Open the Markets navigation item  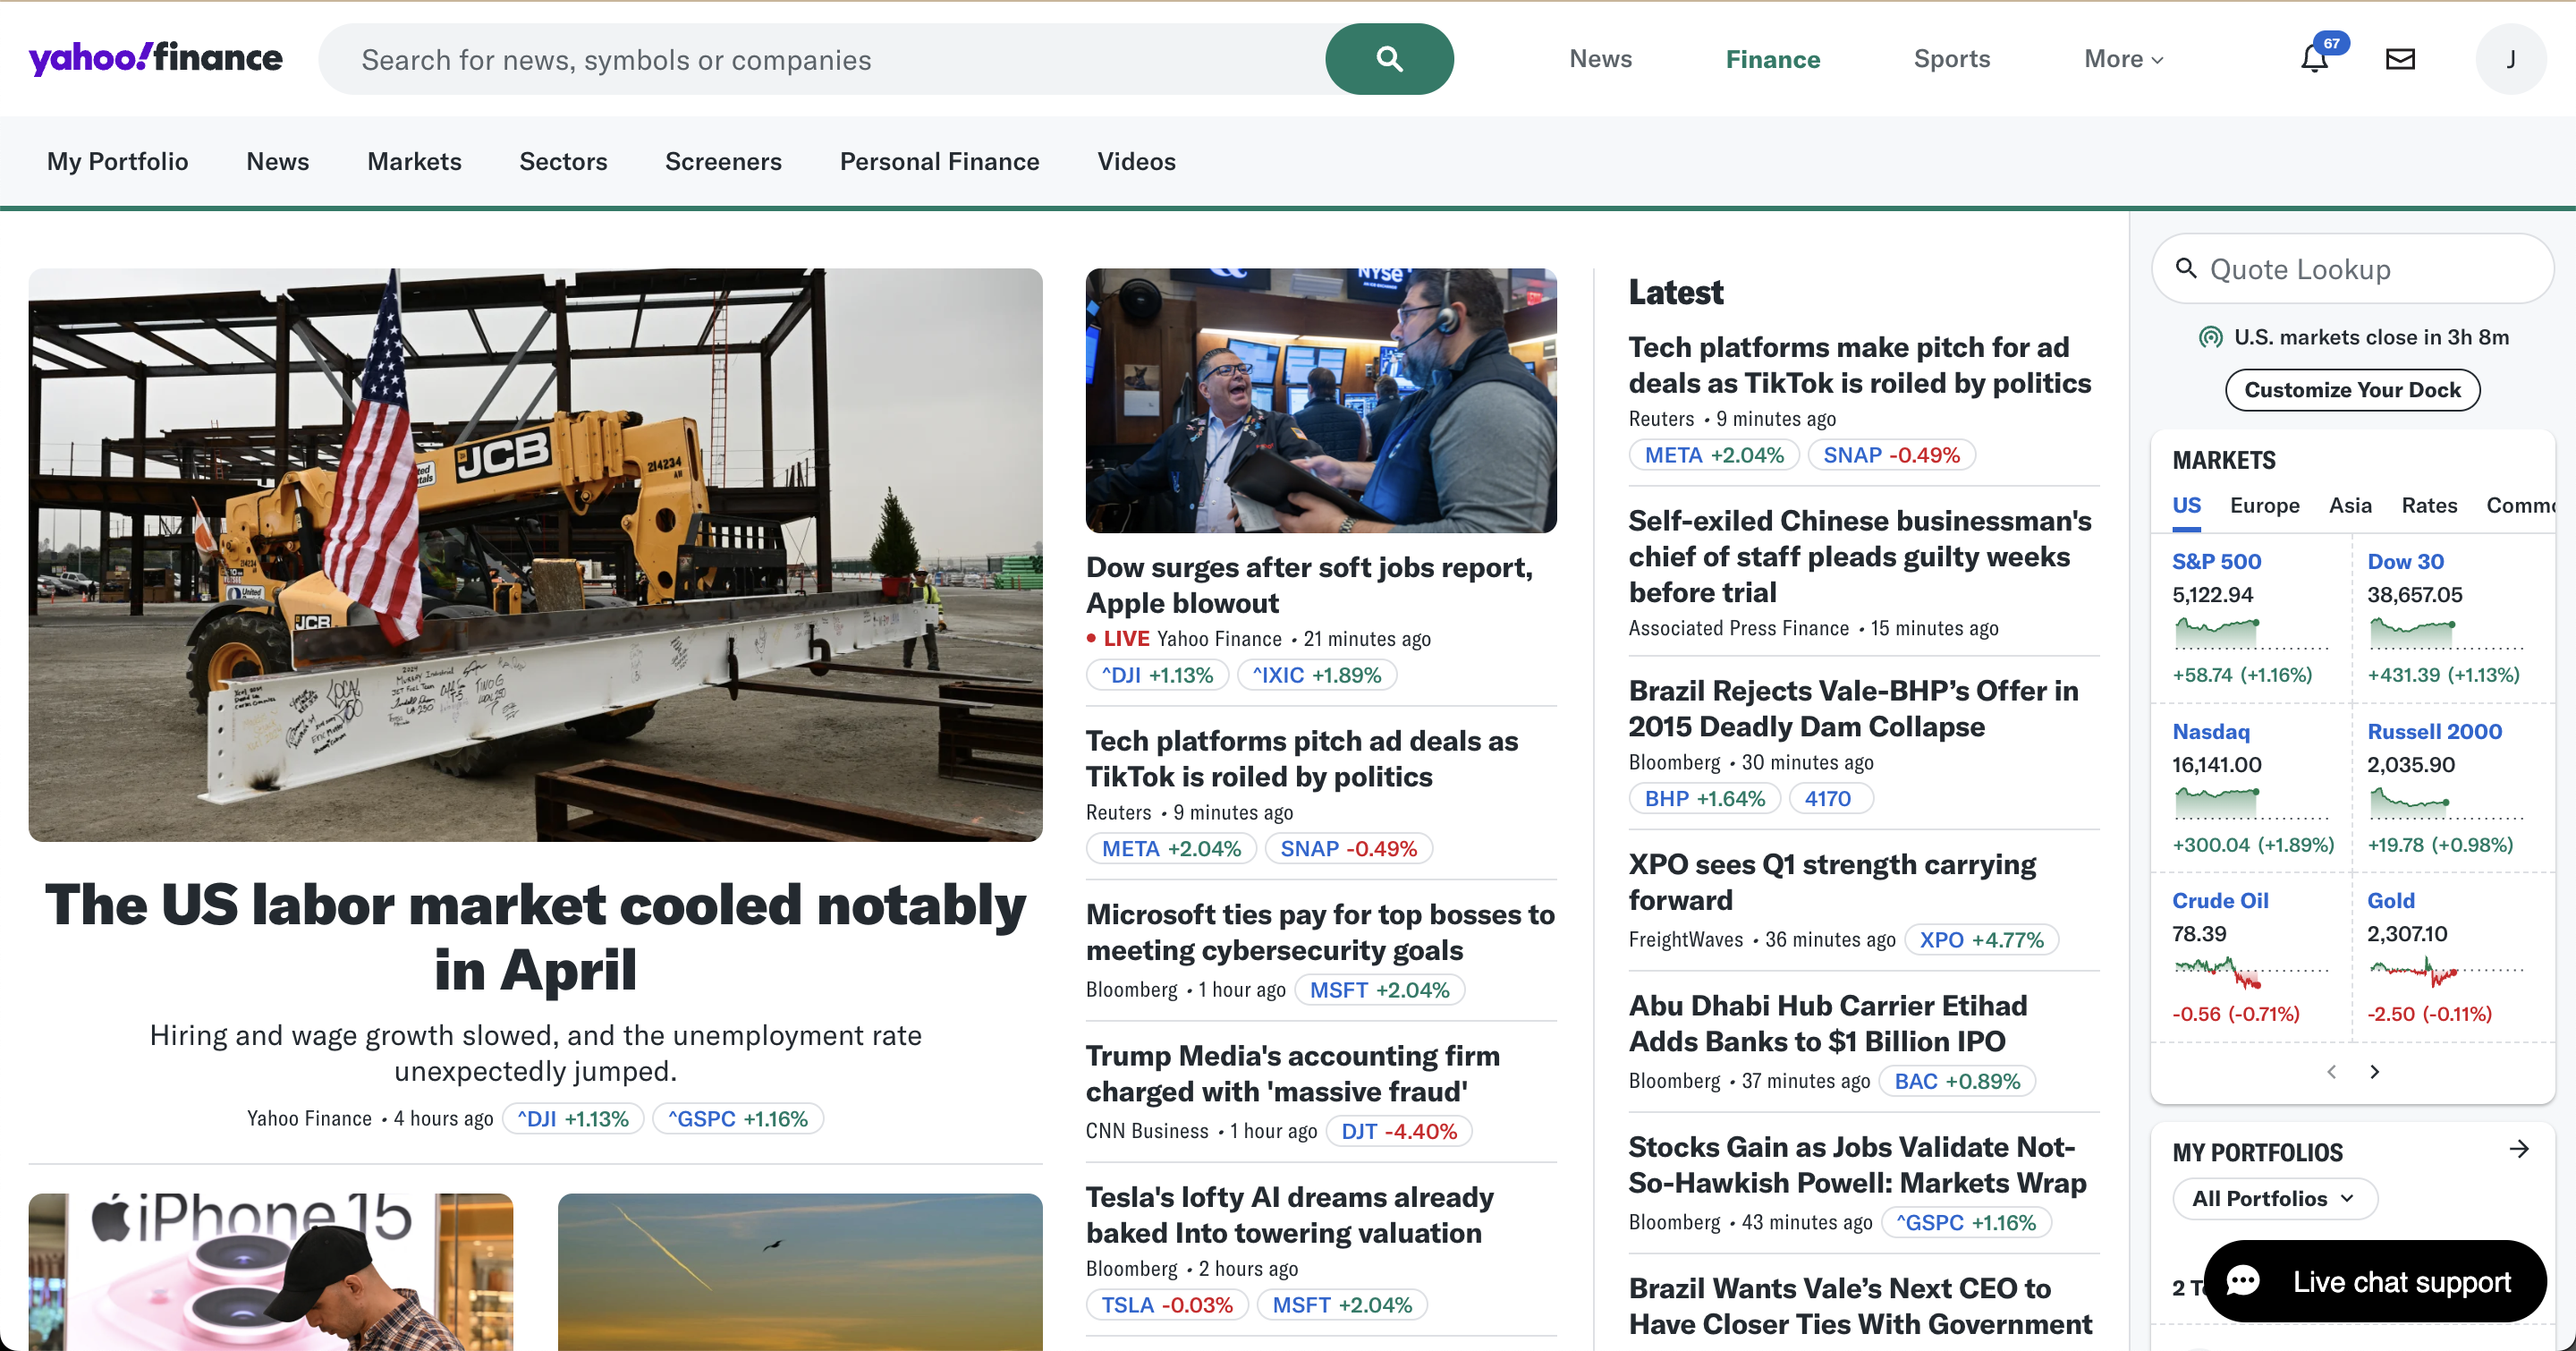[414, 161]
